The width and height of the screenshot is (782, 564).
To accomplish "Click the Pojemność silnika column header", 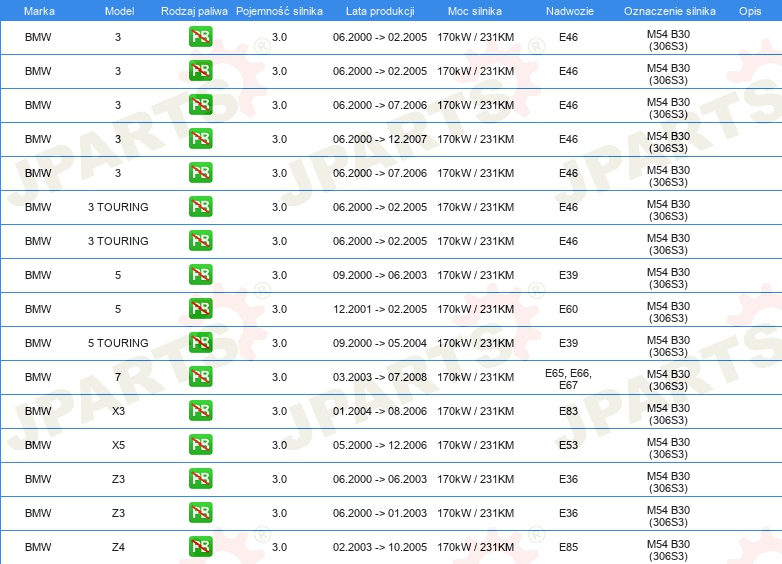I will (279, 11).
